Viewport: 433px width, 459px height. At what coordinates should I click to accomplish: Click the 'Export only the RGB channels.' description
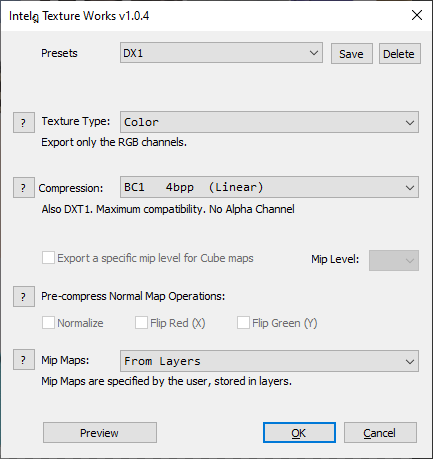coord(114,142)
